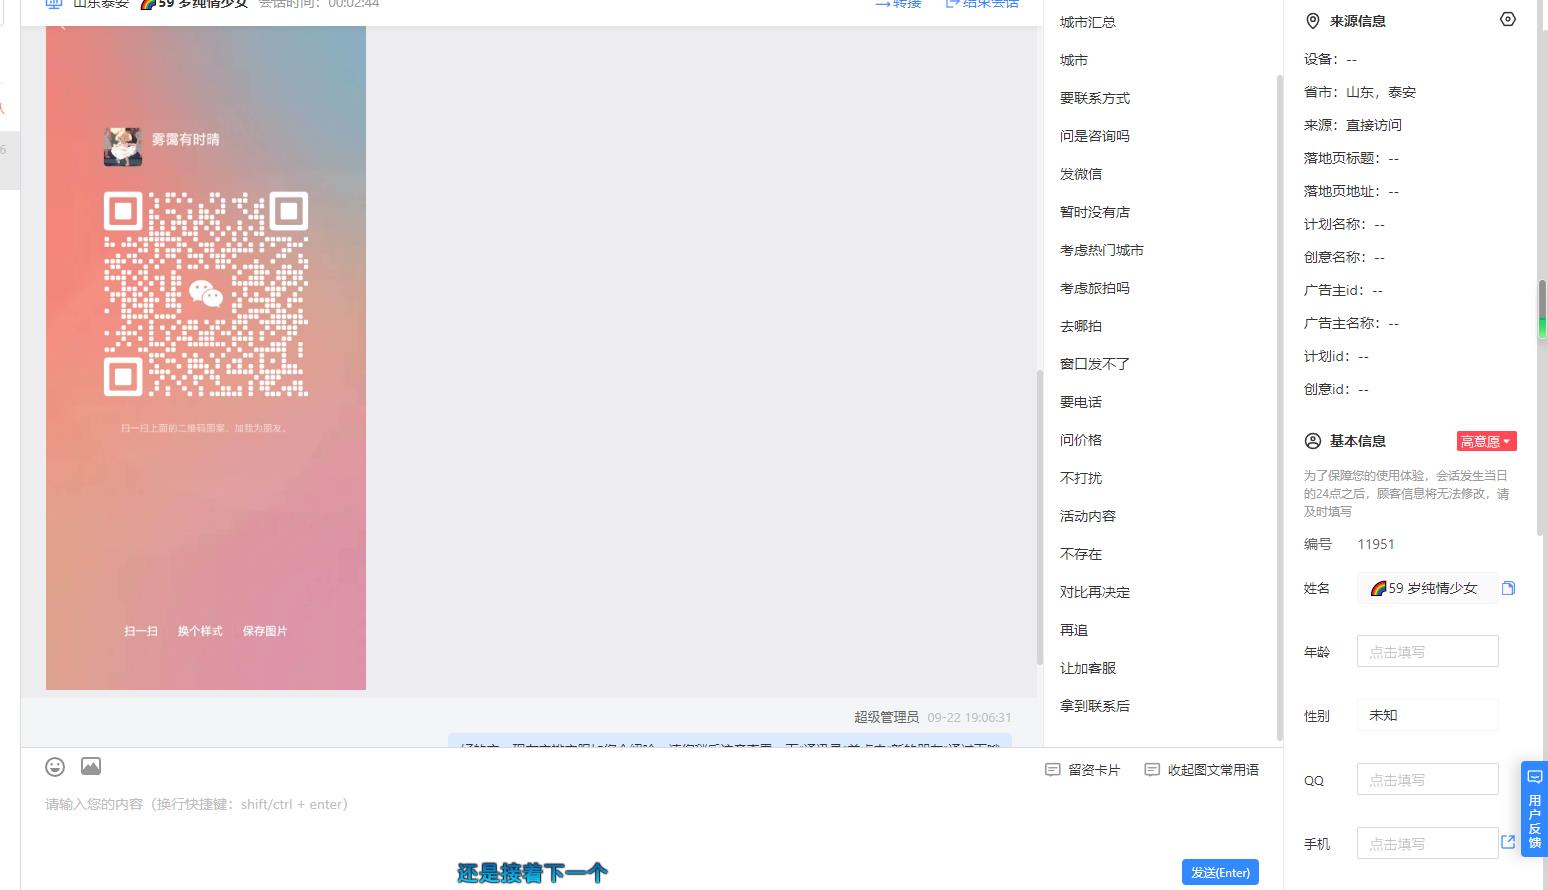Click the QQ input field
This screenshot has height=890, width=1548.
[1427, 779]
